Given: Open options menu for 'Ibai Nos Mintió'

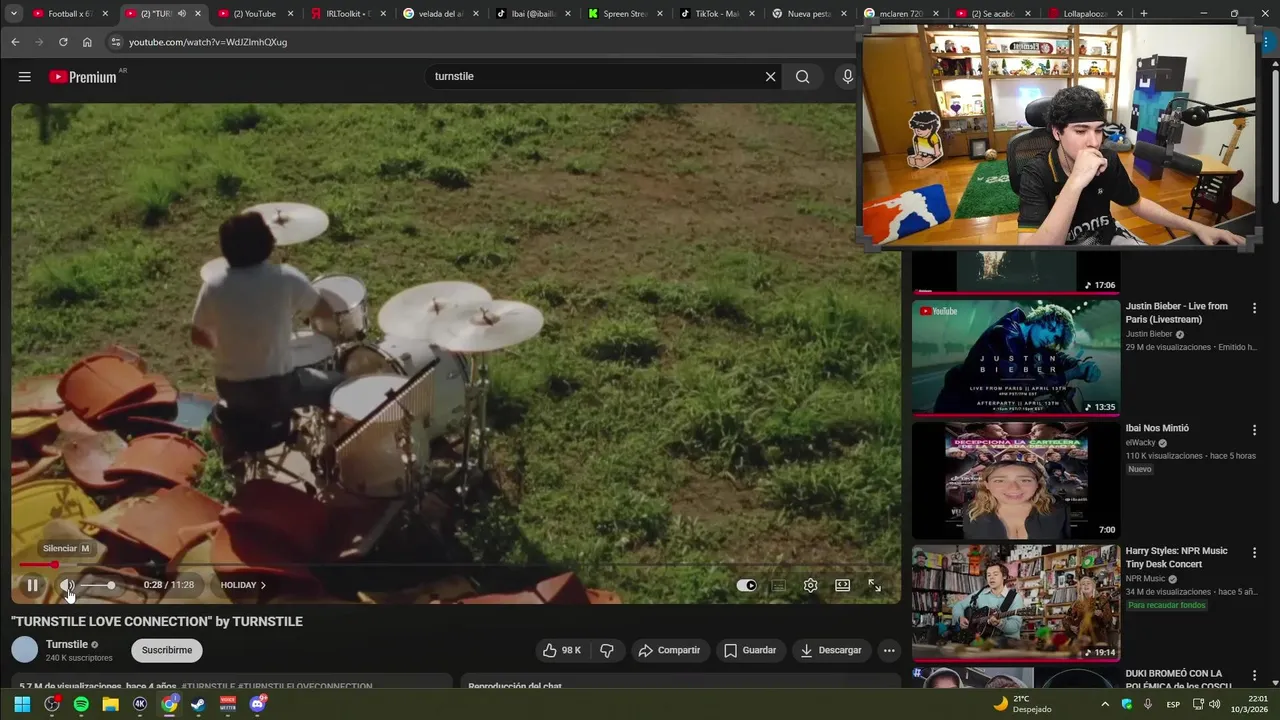Looking at the screenshot, I should pyautogui.click(x=1254, y=430).
